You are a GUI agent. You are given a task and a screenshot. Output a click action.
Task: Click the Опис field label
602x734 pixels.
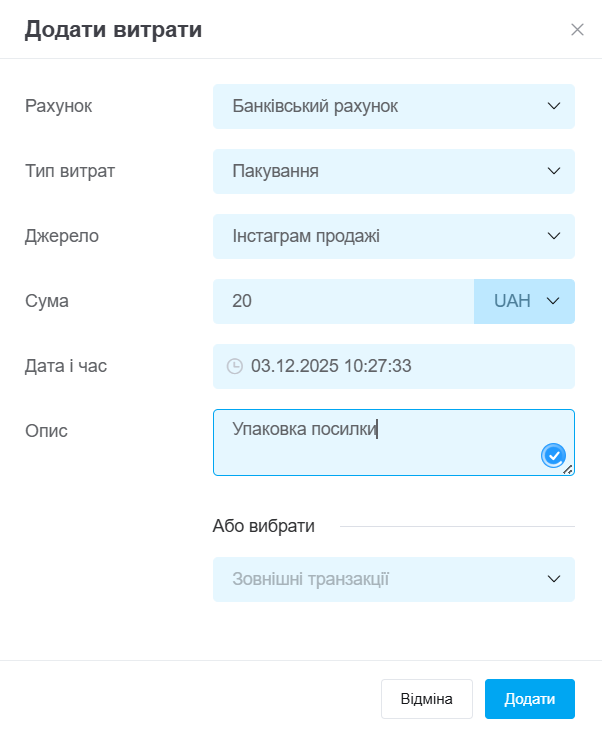pyautogui.click(x=45, y=430)
